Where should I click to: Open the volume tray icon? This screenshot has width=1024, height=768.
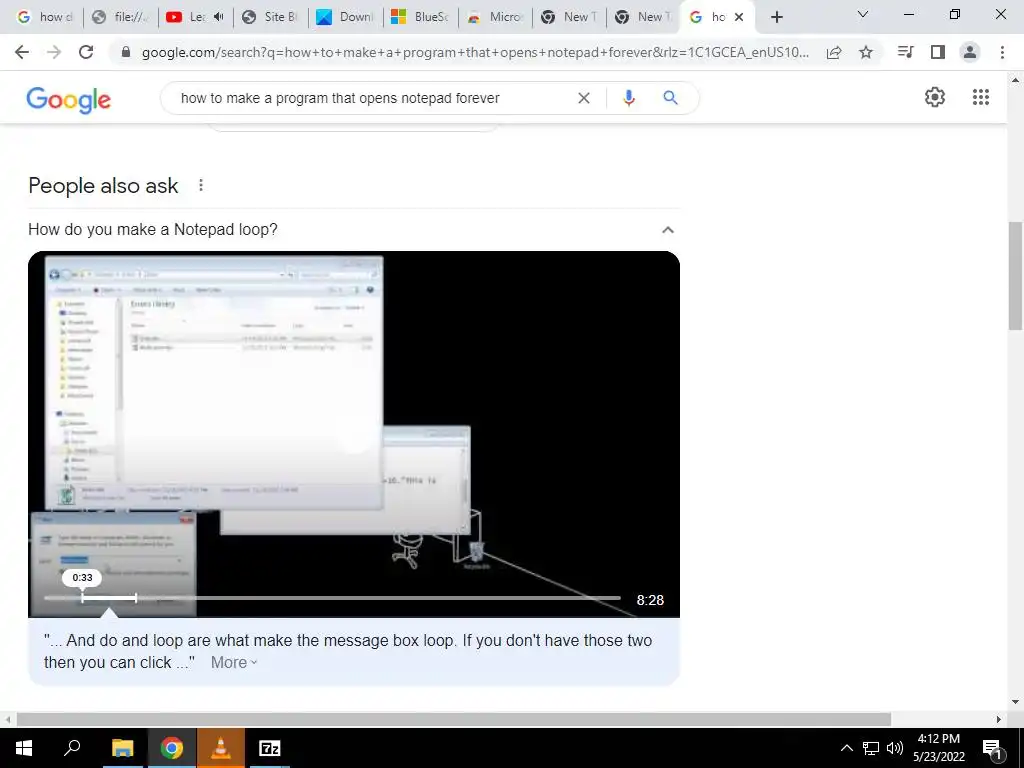click(894, 748)
